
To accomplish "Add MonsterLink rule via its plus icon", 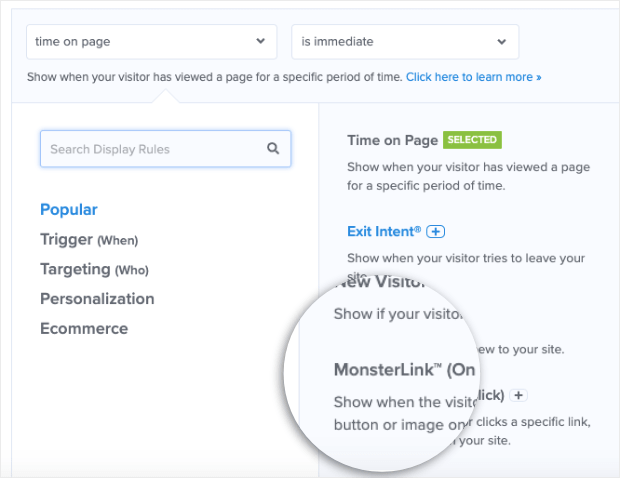I will pyautogui.click(x=518, y=395).
